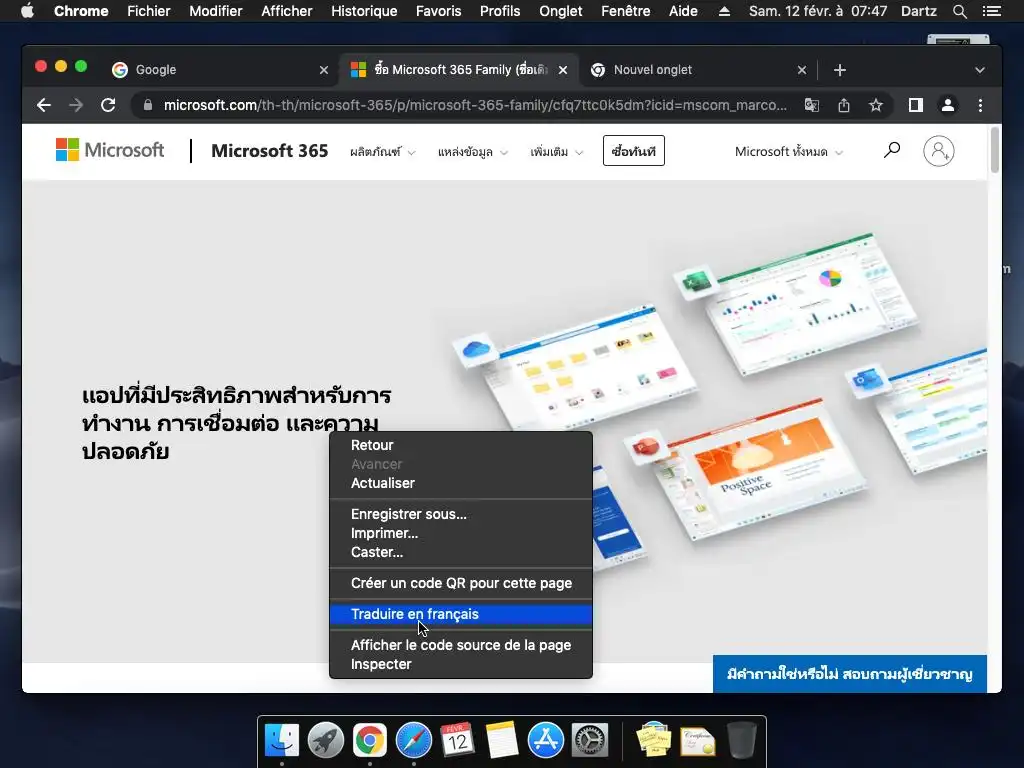Open the Favoris menu
This screenshot has height=768, width=1024.
tap(438, 11)
